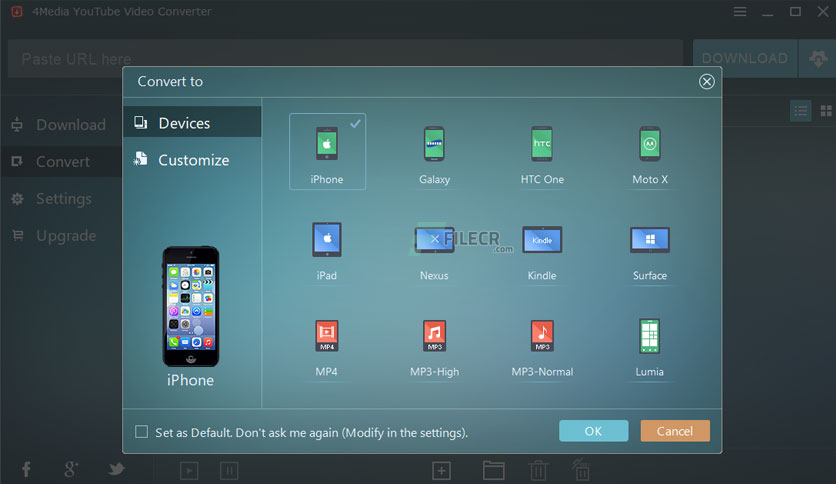Choose the MP3-High audio format
Image resolution: width=836 pixels, height=484 pixels.
click(x=435, y=348)
